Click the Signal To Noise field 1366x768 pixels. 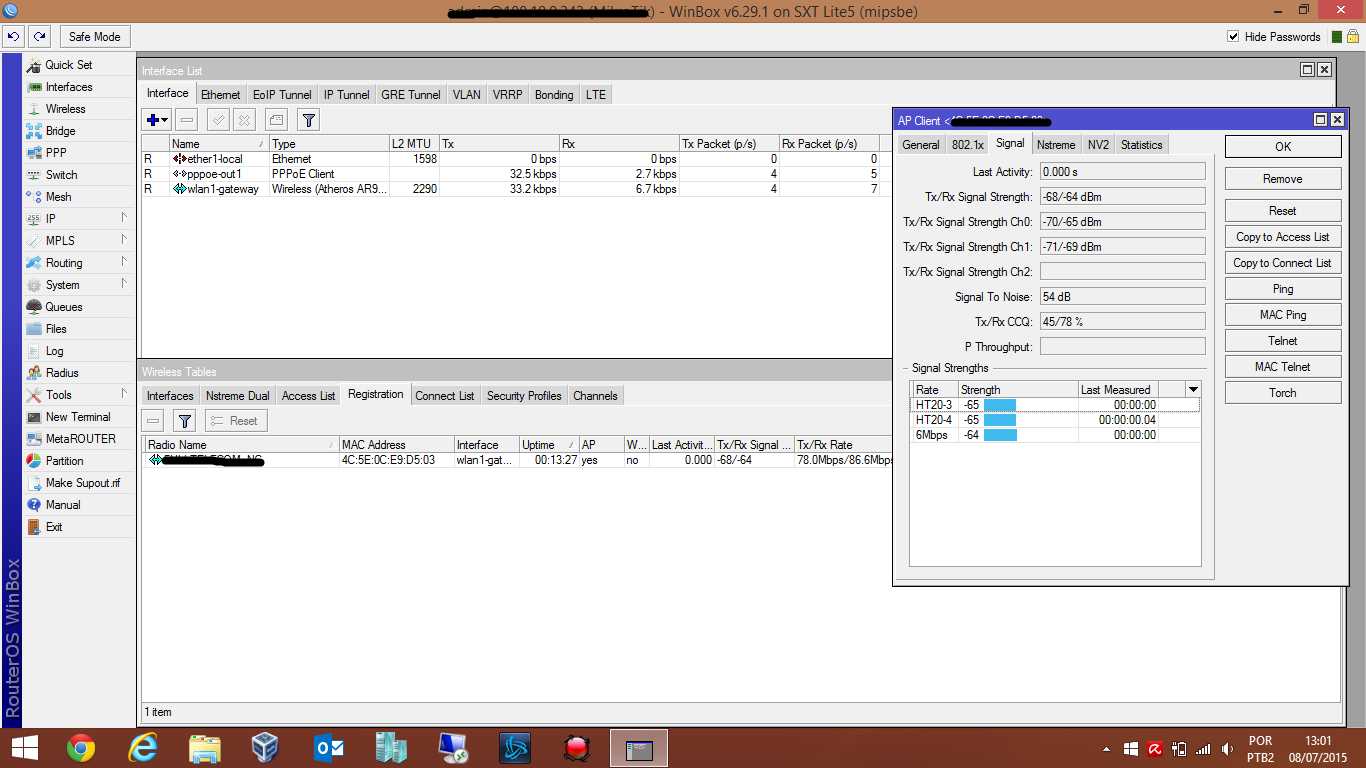pyautogui.click(x=1122, y=297)
